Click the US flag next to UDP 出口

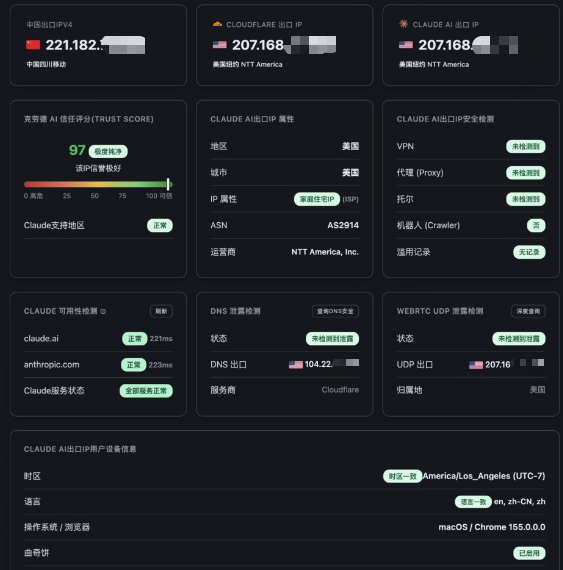coord(476,365)
